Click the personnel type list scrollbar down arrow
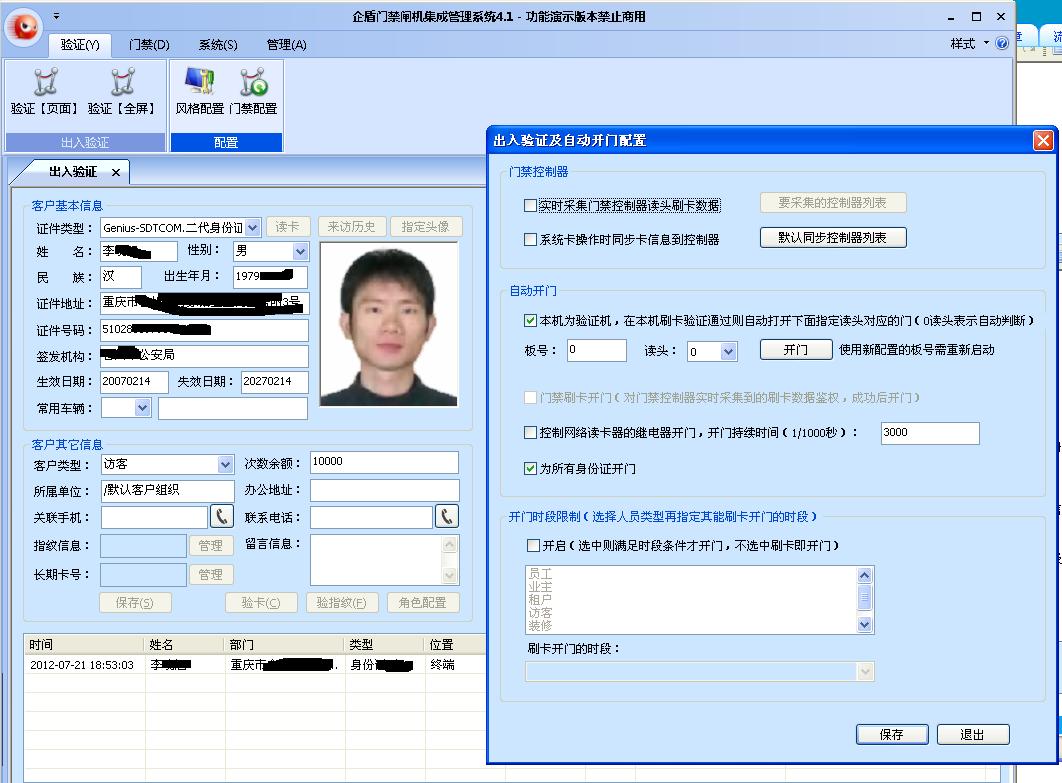The image size is (1062, 783). tap(864, 625)
